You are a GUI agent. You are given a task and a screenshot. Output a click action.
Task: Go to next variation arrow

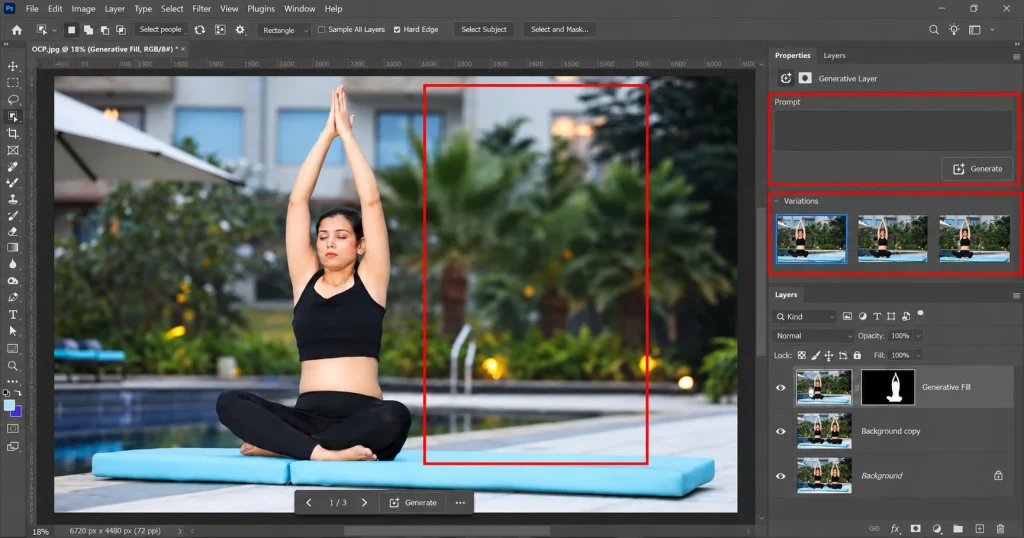point(364,503)
